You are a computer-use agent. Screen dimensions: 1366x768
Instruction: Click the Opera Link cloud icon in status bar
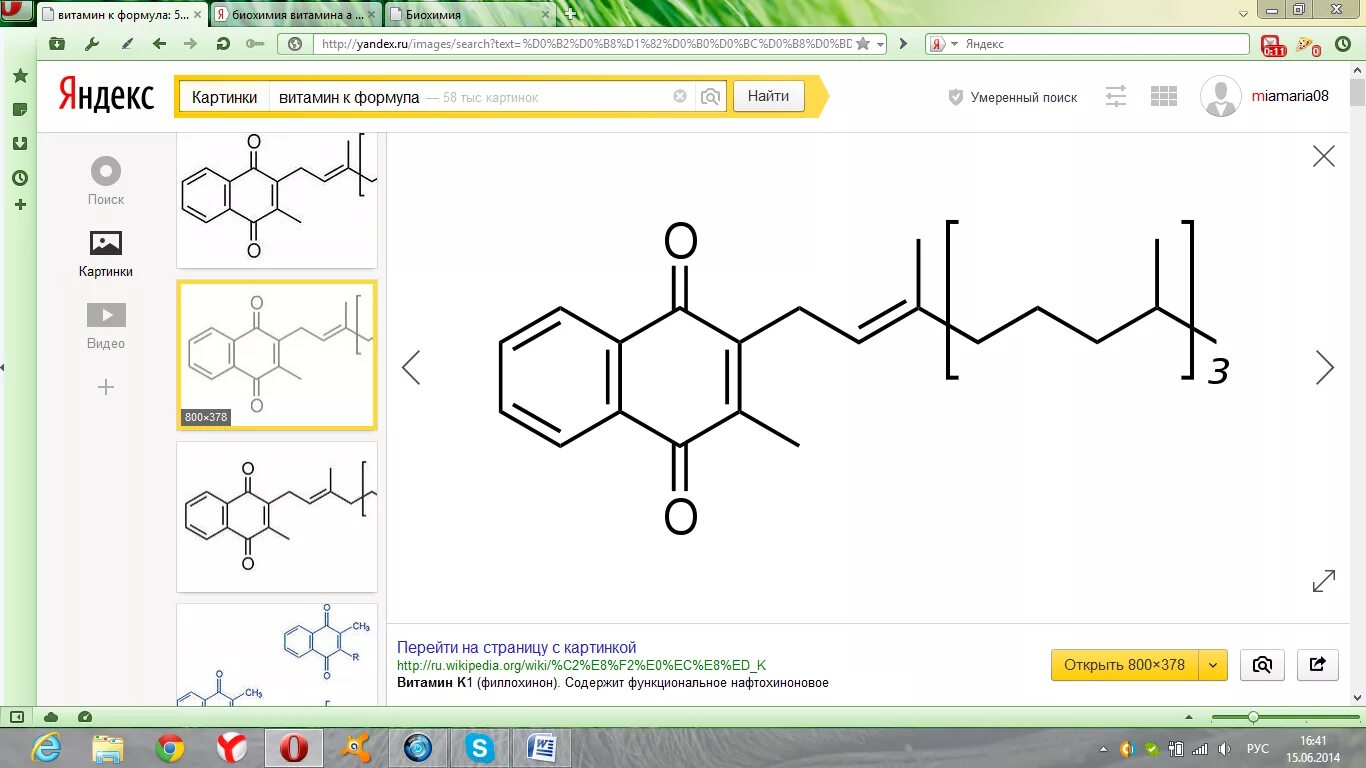51,717
